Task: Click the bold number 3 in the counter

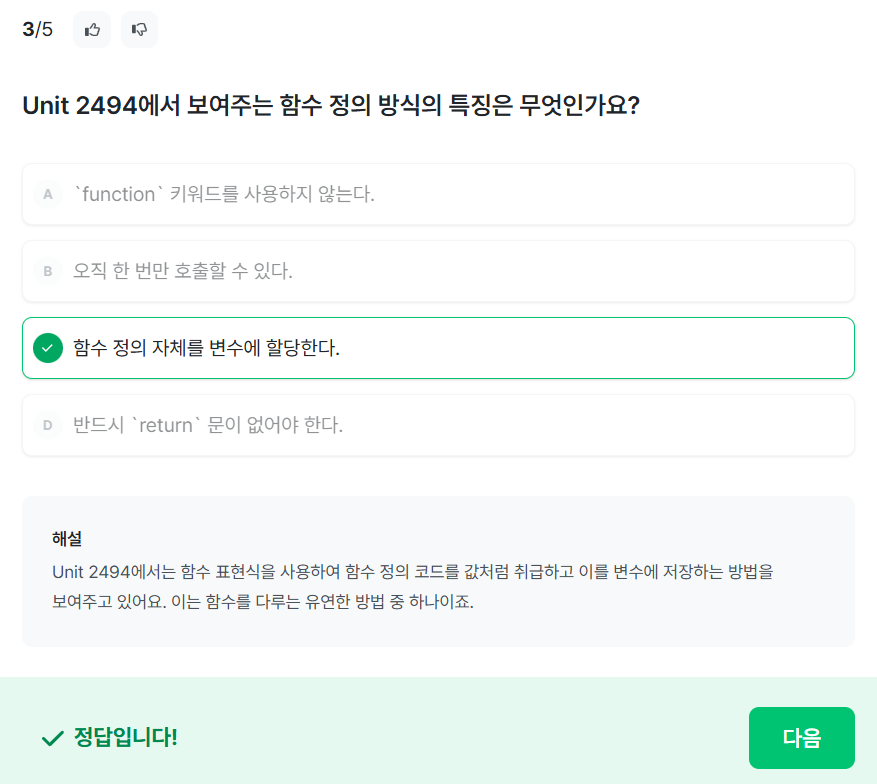Action: coord(28,29)
